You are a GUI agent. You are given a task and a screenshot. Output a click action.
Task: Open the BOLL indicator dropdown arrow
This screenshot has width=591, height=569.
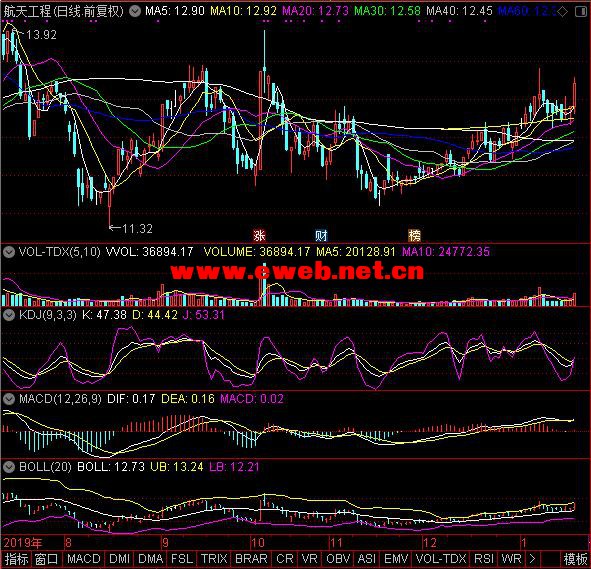point(9,467)
